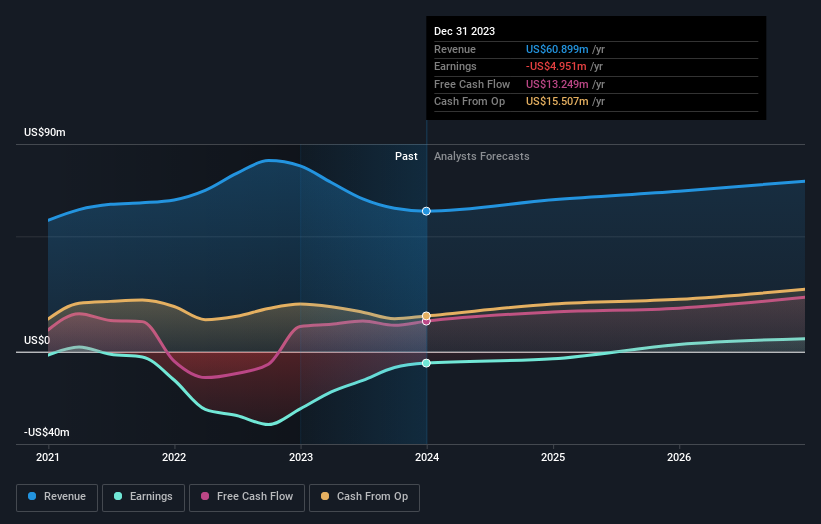Select the 2022 x-axis label

click(x=174, y=457)
